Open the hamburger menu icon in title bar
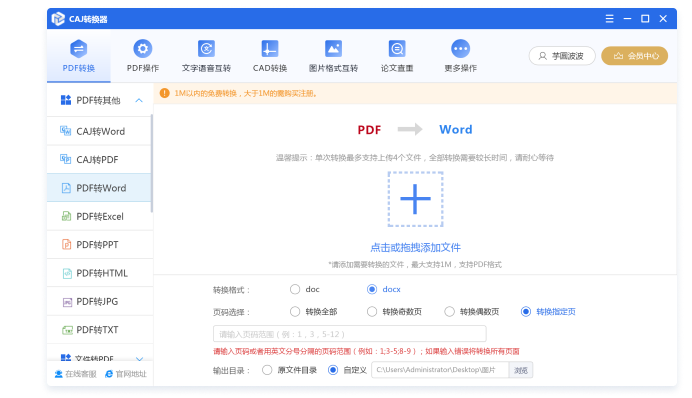 click(x=609, y=19)
